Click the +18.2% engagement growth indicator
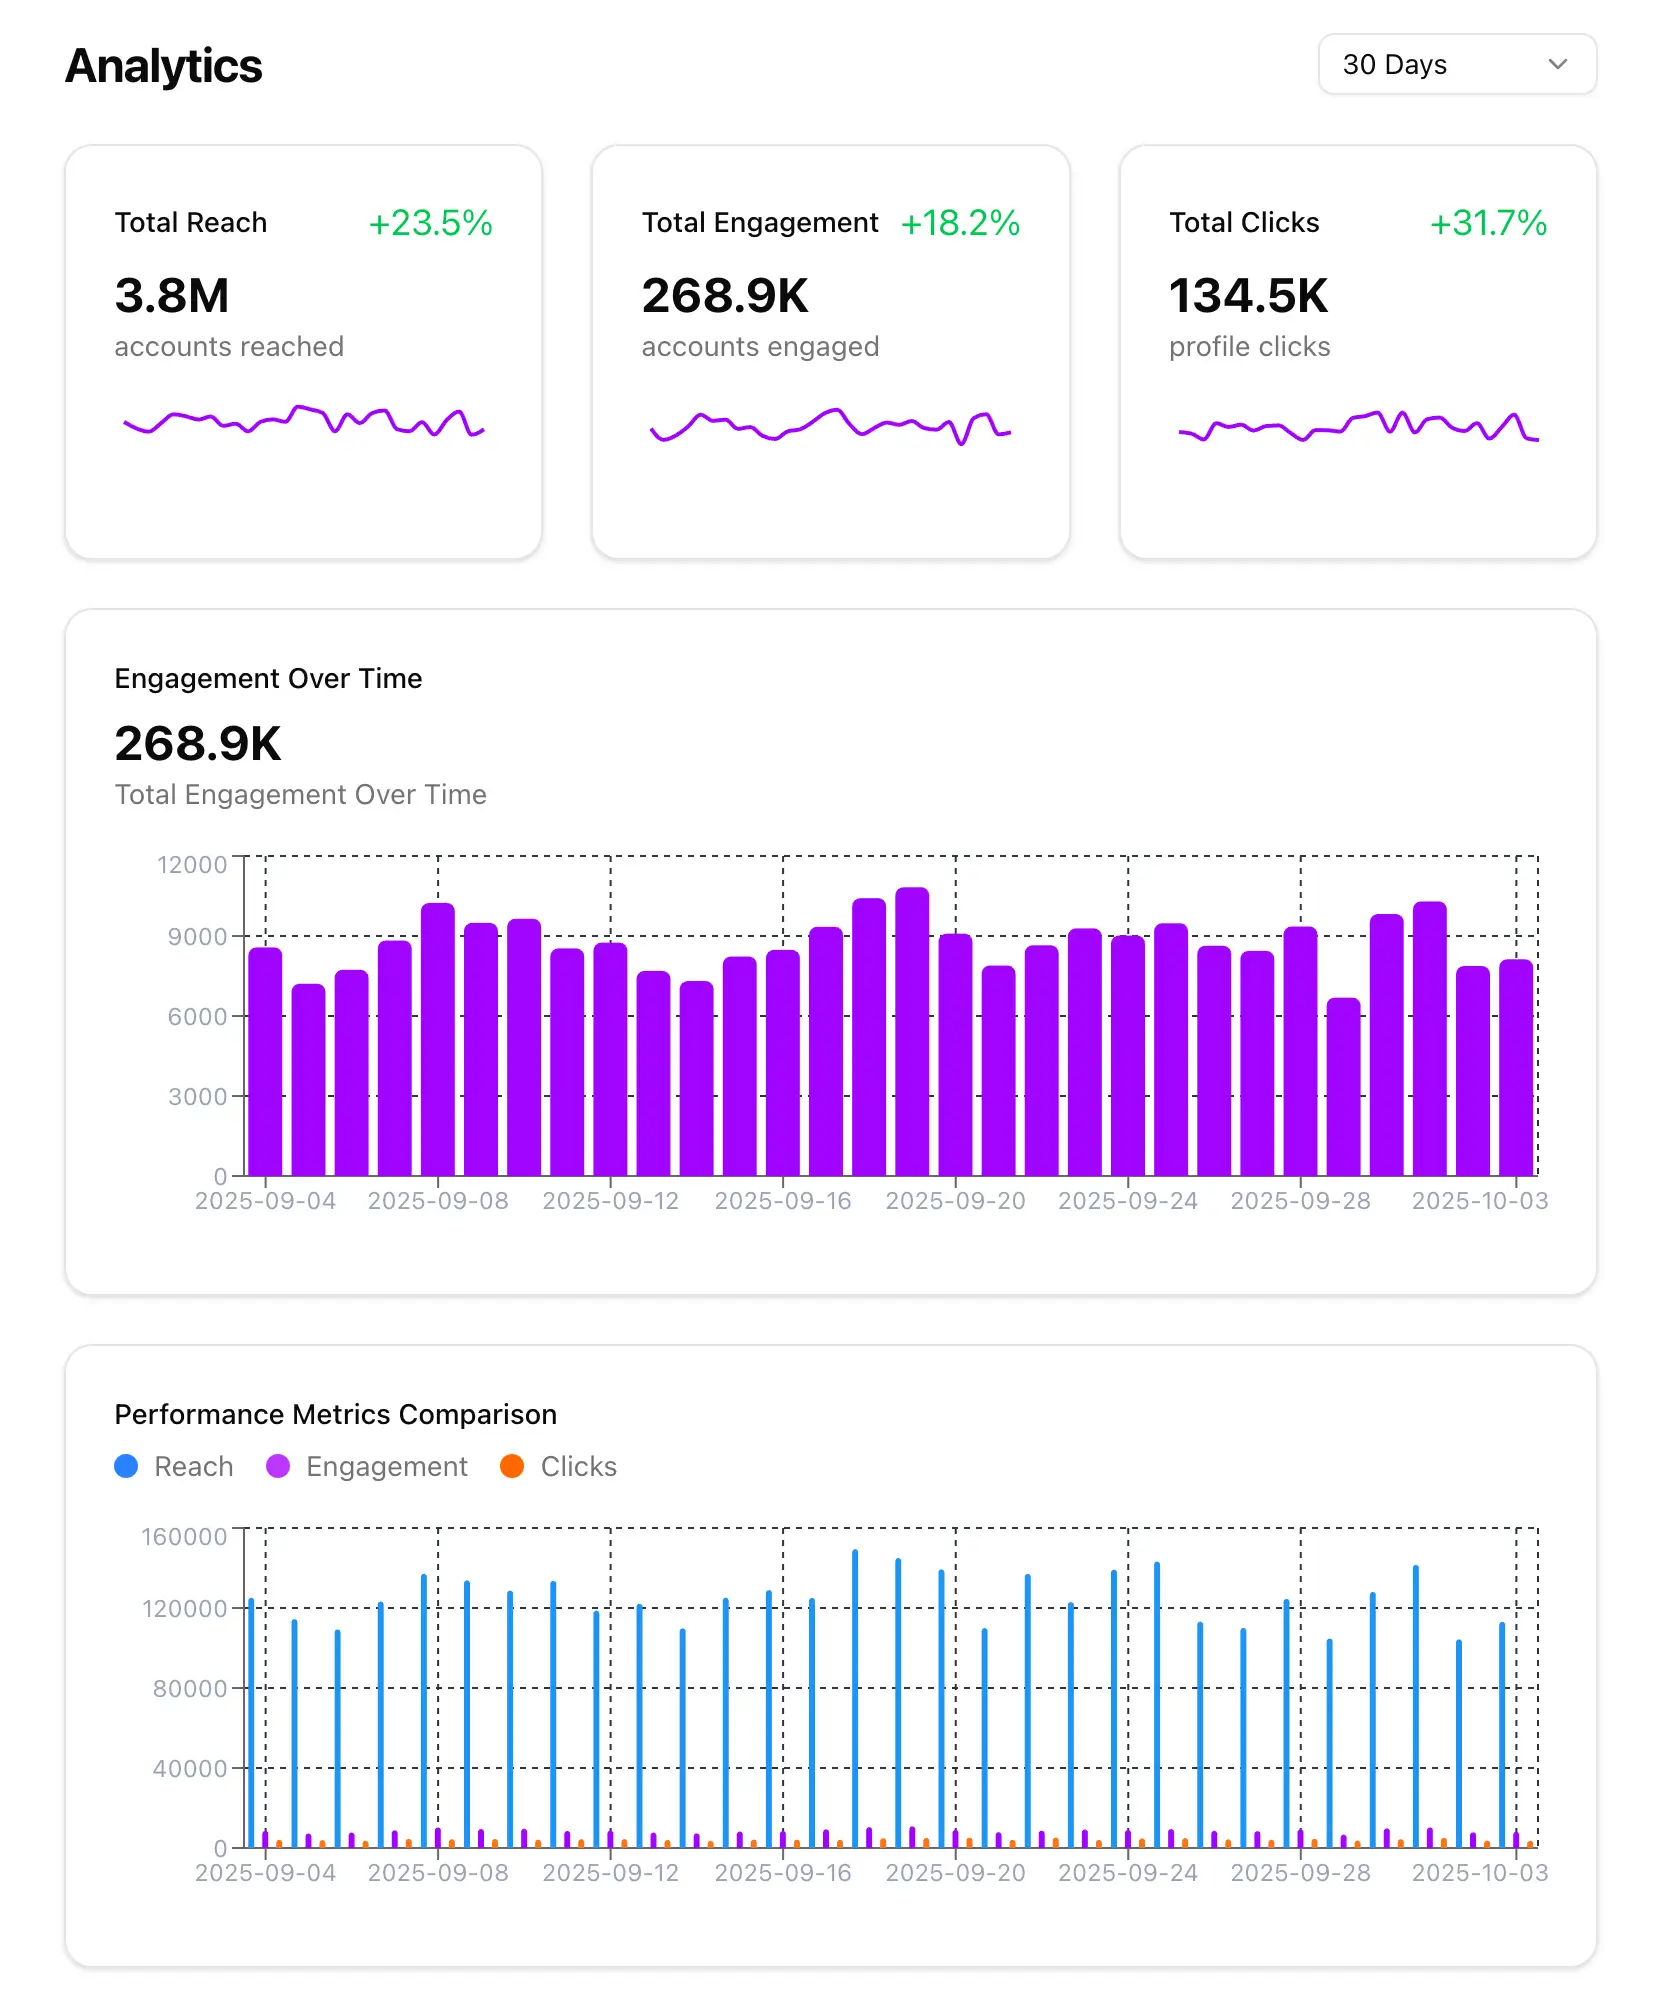This screenshot has height=2016, width=1662. point(959,223)
